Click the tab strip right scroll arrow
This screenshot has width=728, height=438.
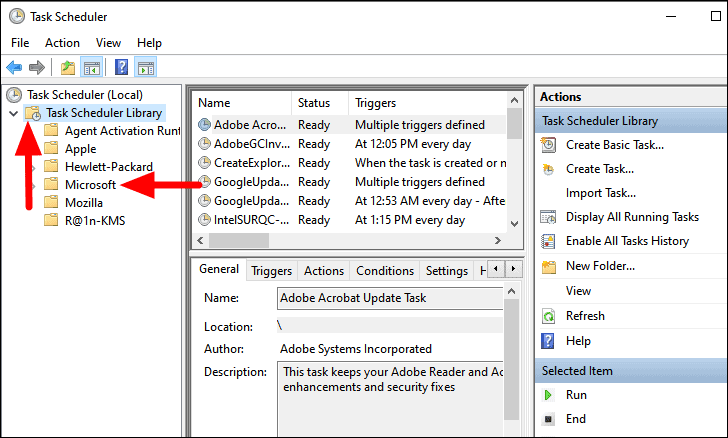[513, 269]
